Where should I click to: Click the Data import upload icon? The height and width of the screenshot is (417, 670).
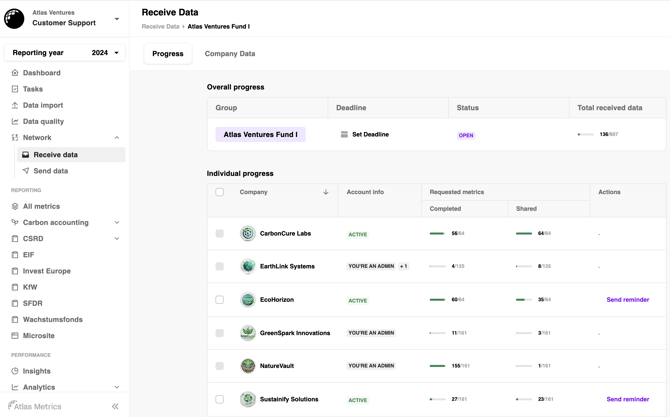(15, 105)
